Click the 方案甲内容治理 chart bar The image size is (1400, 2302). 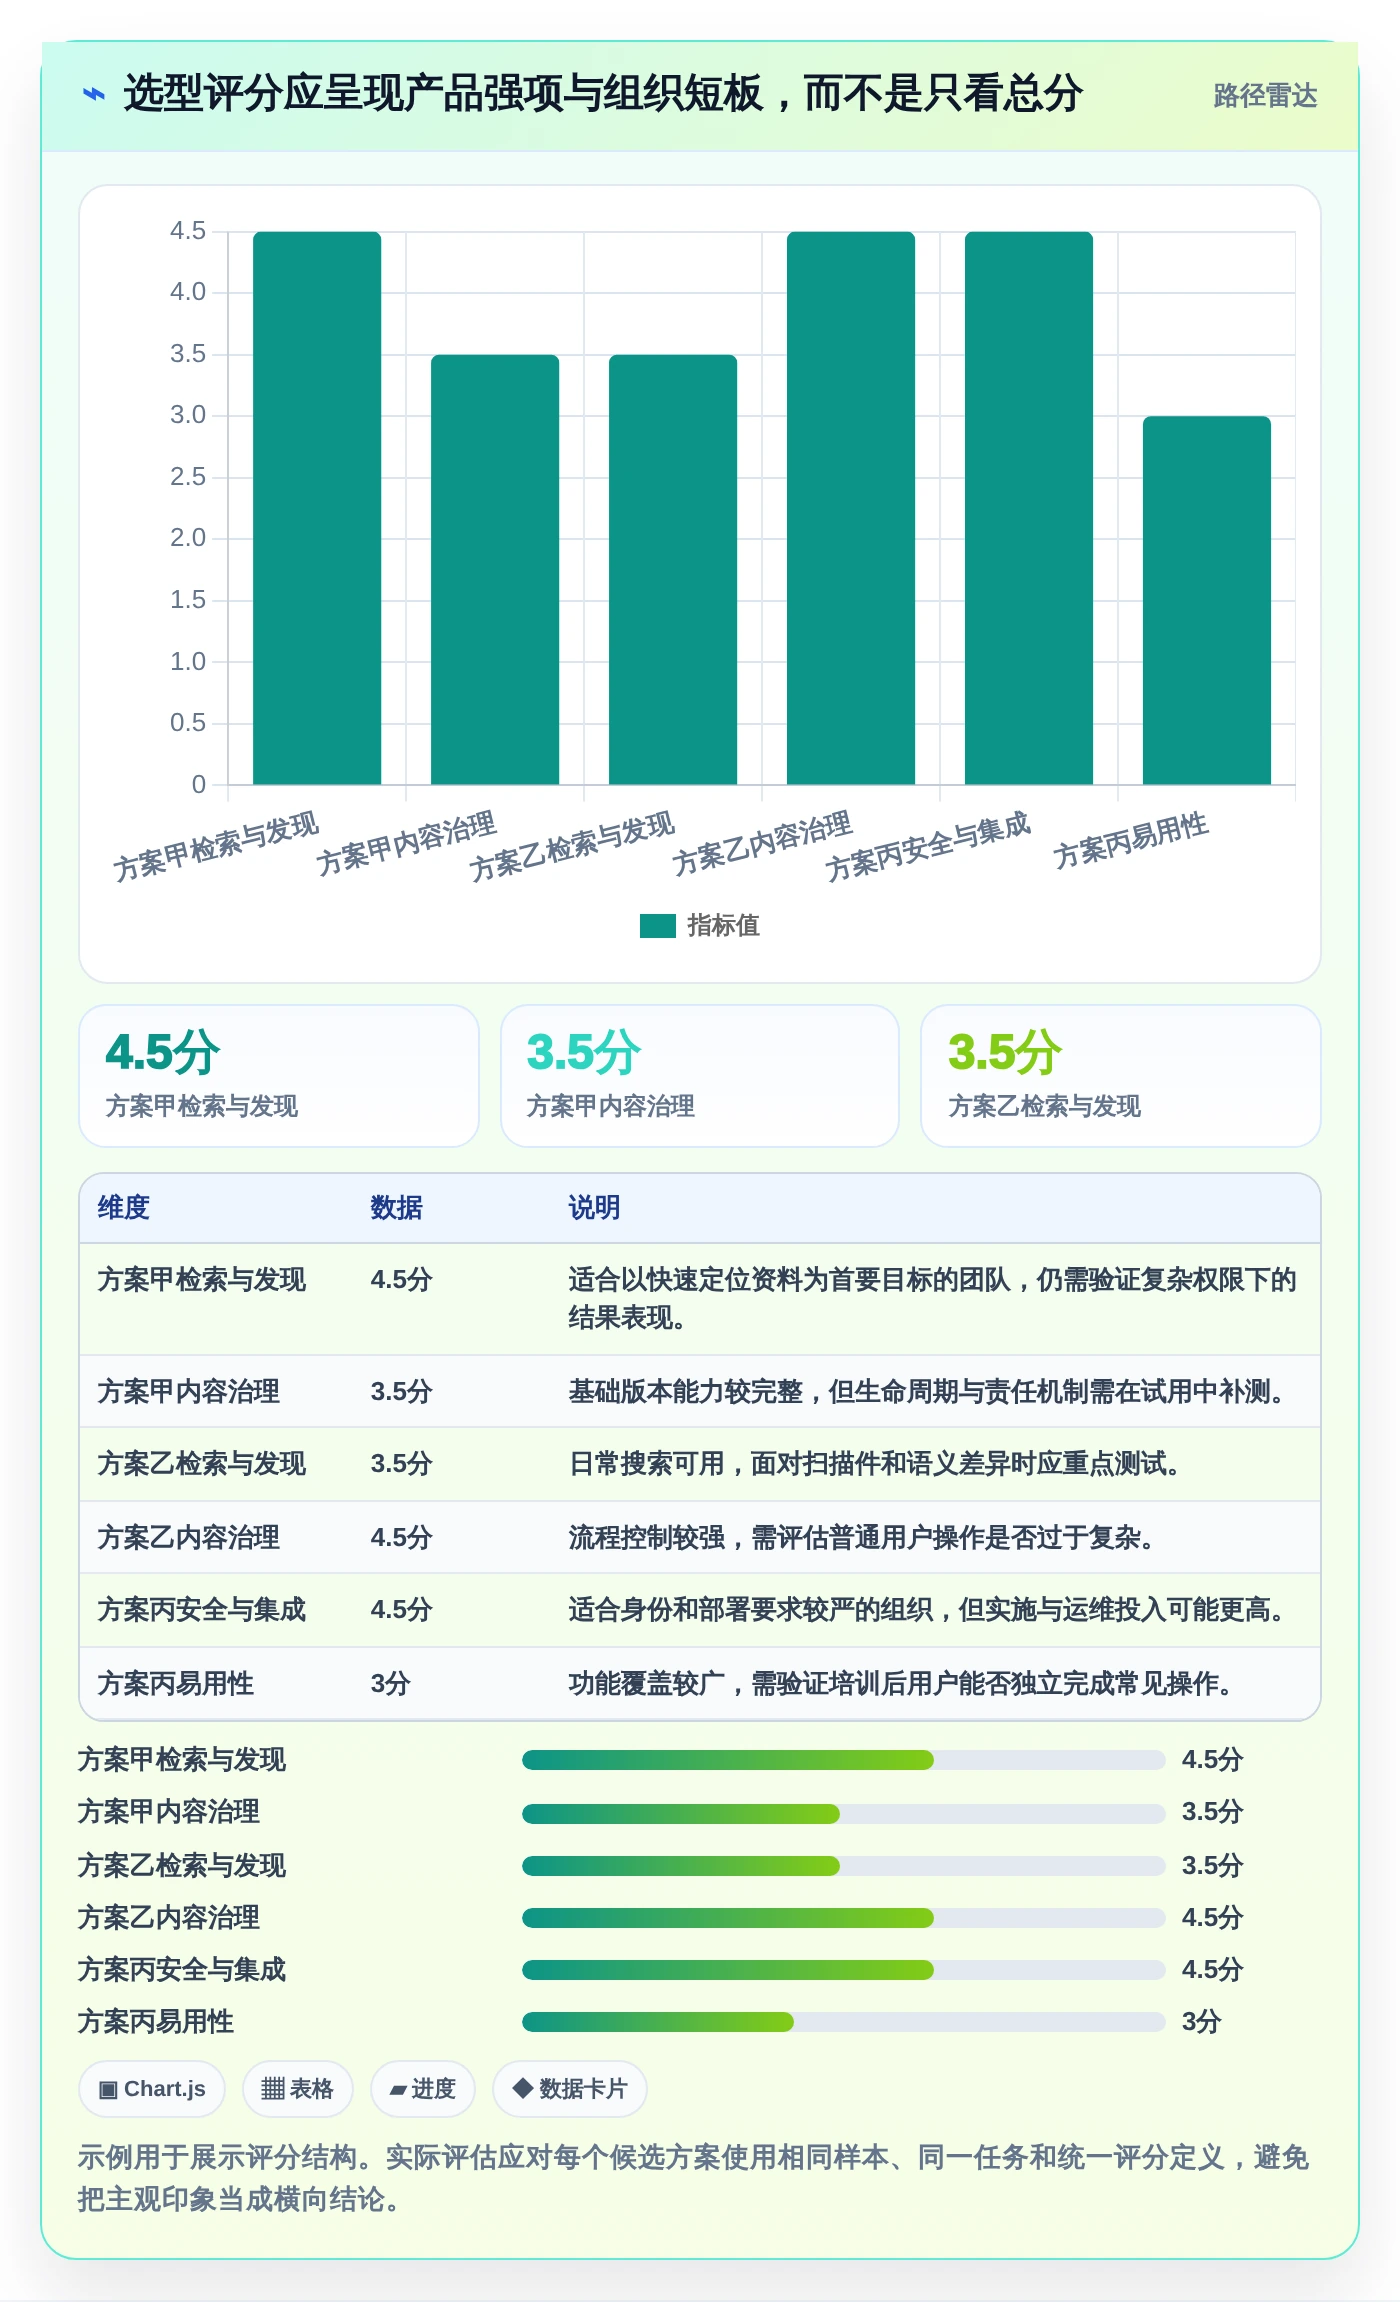495,569
